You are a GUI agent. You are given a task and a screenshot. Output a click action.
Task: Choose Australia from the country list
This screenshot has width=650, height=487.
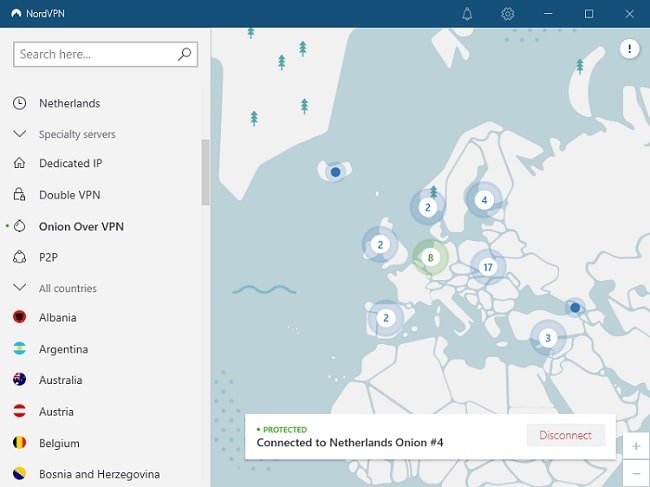coord(61,380)
